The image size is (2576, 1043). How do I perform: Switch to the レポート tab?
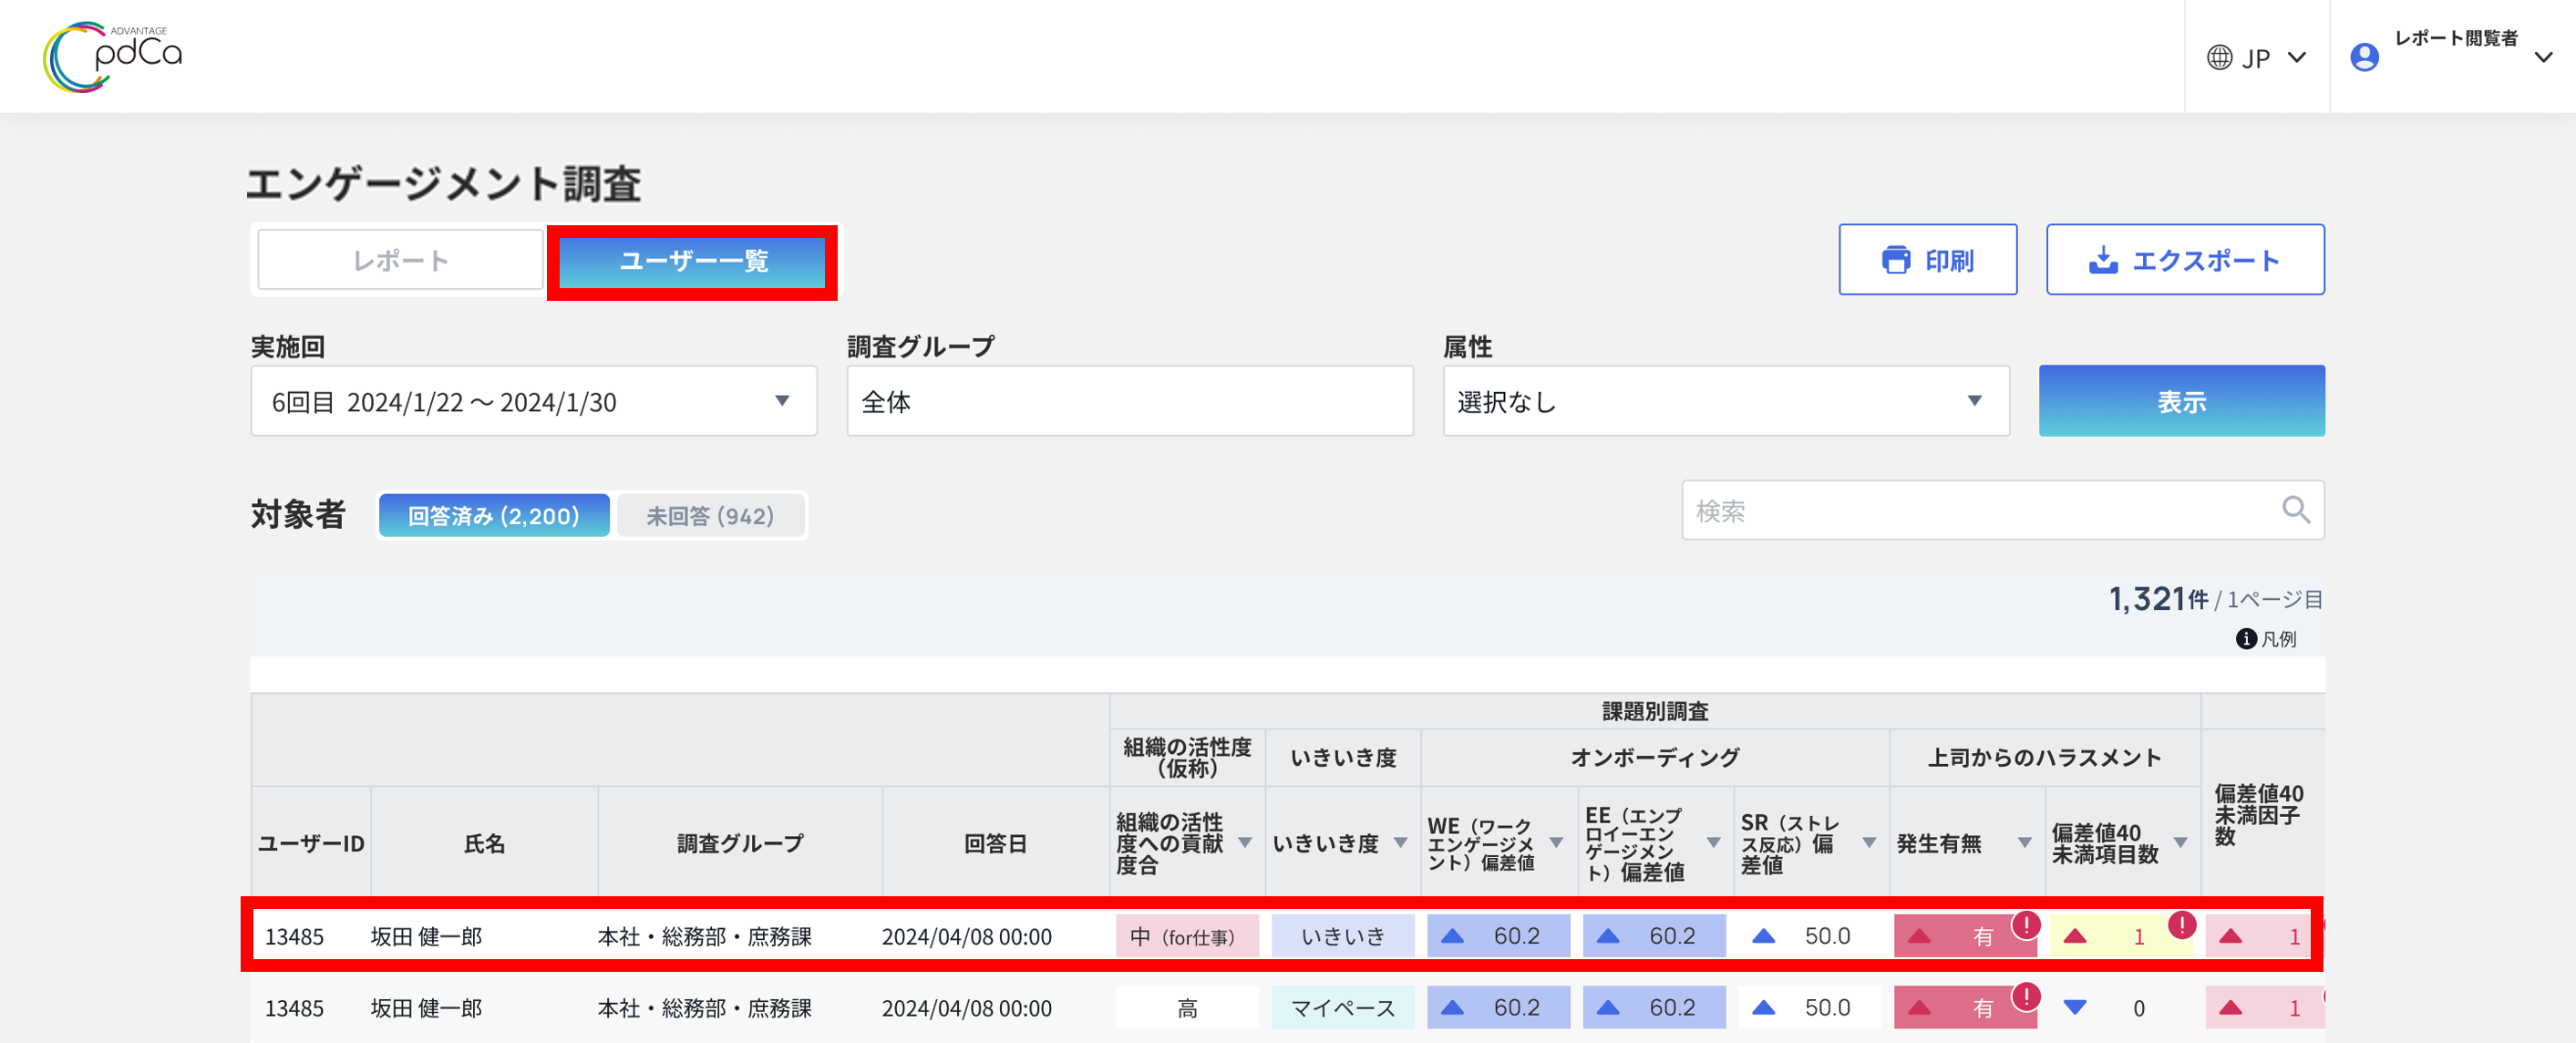(x=400, y=260)
